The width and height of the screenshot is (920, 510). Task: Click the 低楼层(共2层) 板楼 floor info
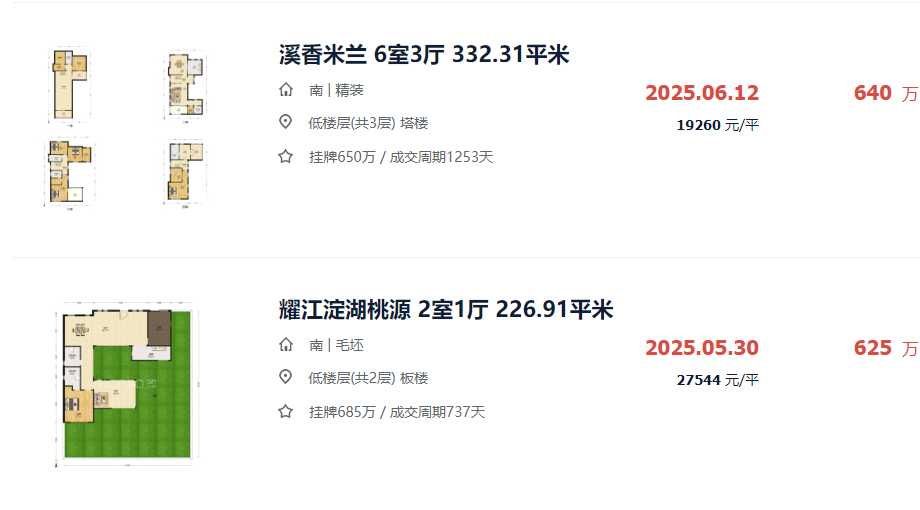[x=369, y=378]
